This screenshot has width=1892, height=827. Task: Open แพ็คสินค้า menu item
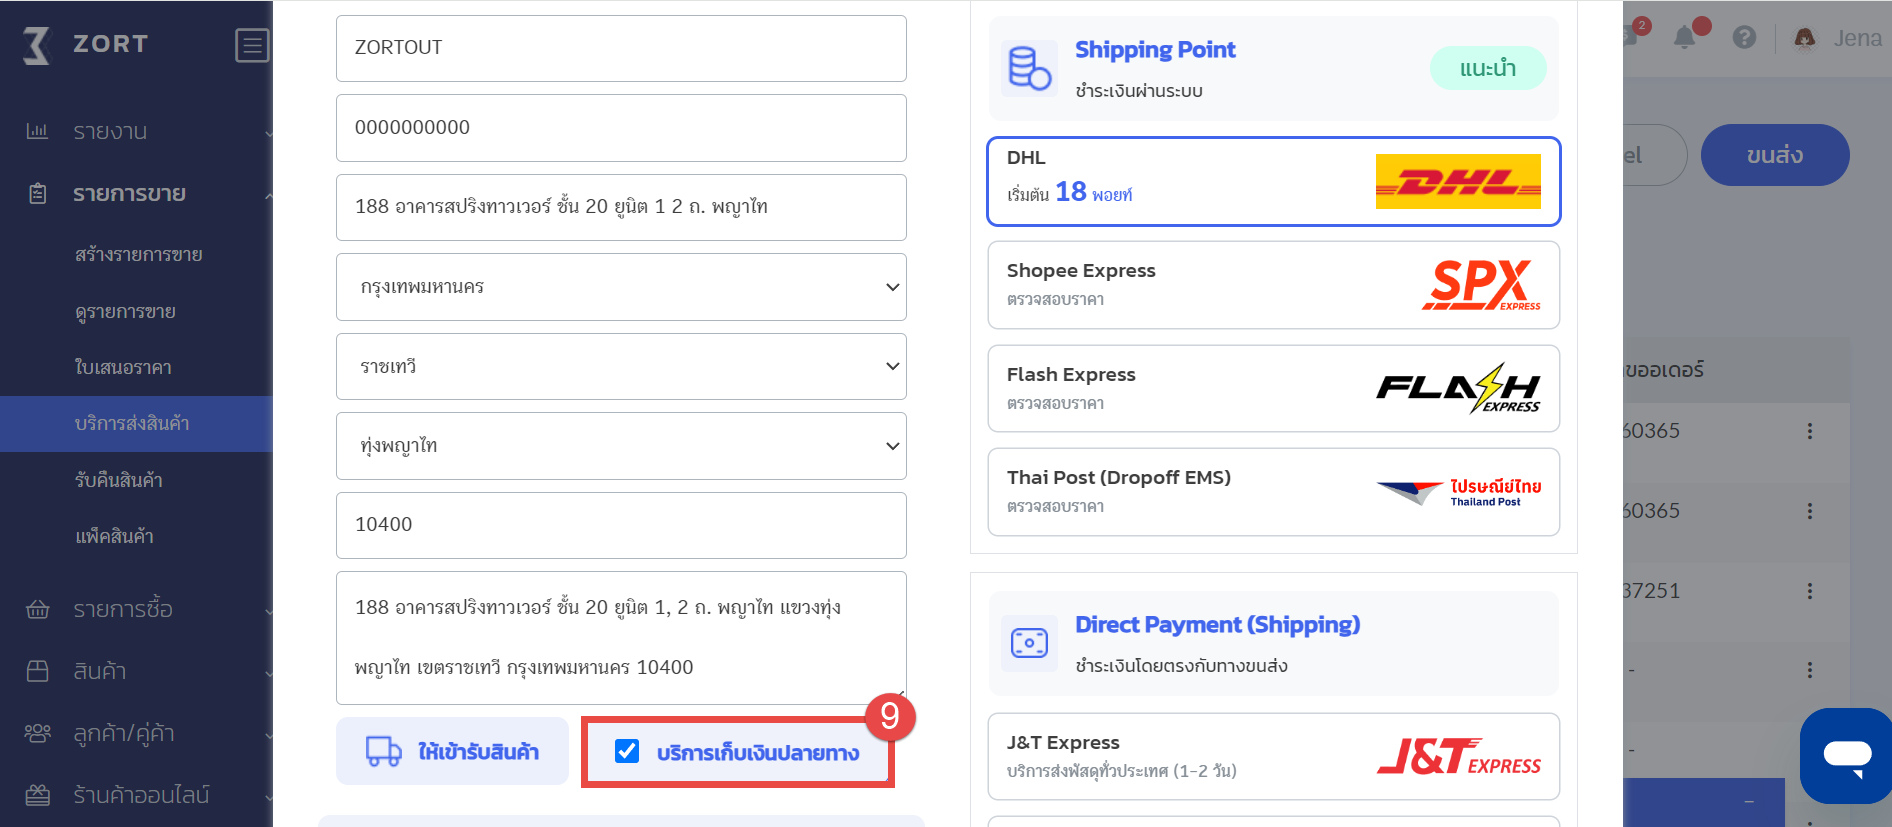click(x=114, y=537)
